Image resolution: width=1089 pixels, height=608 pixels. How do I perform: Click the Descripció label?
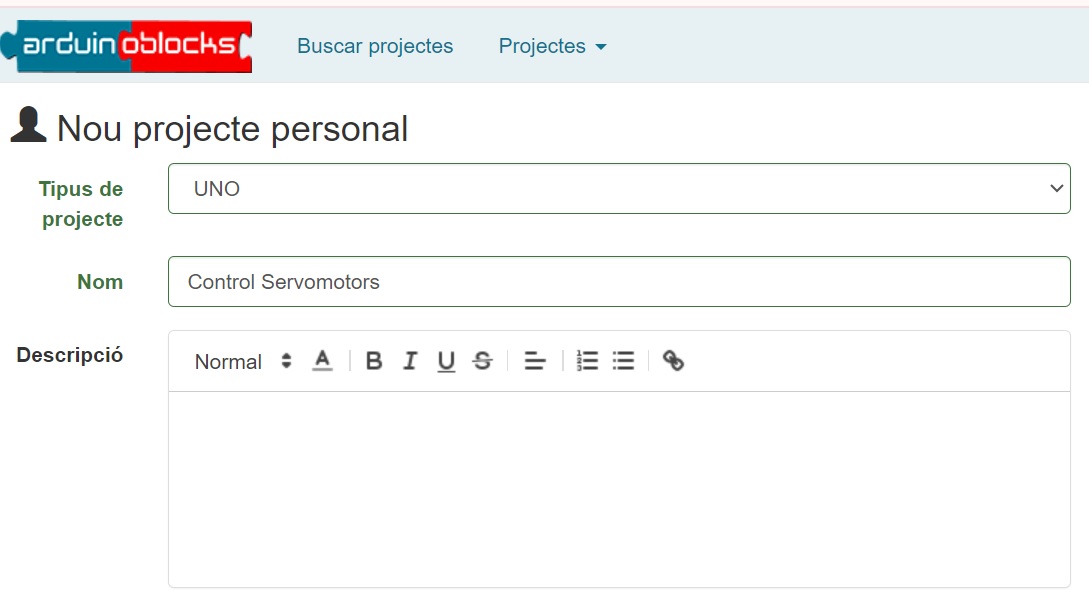pos(70,355)
